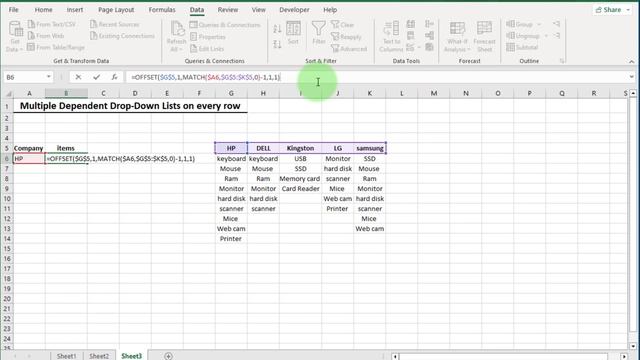Launch Text to Columns wizard
The height and width of the screenshot is (360, 640).
391,37
